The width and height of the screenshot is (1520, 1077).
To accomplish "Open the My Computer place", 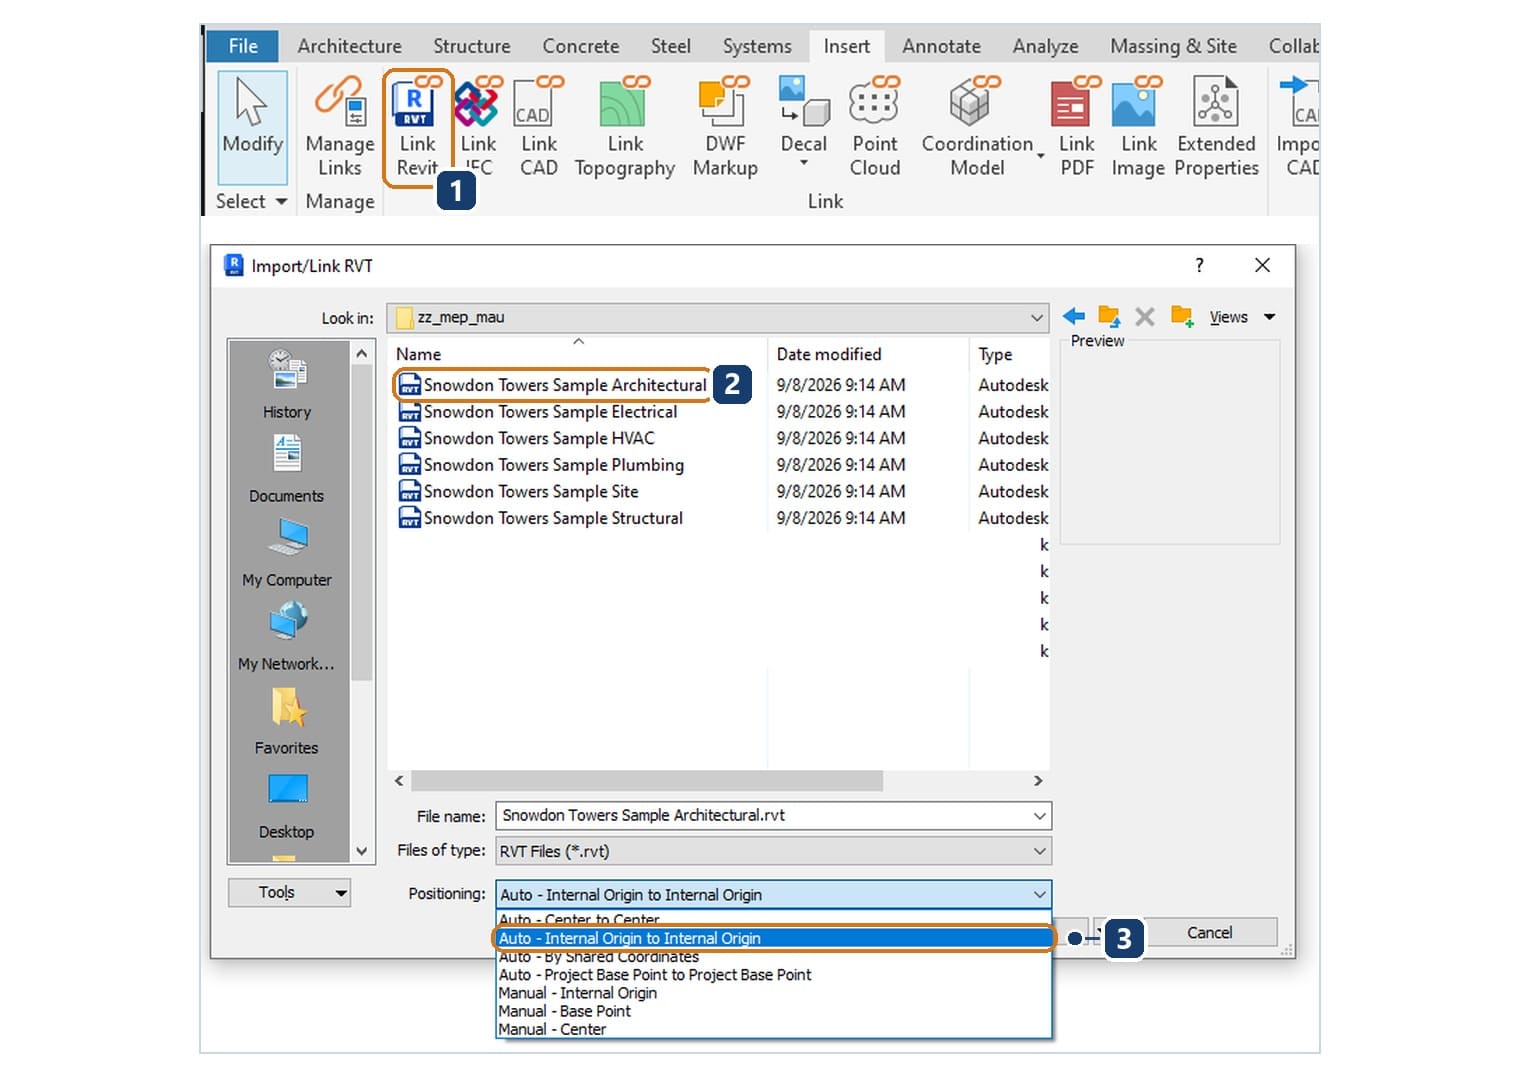I will (287, 552).
